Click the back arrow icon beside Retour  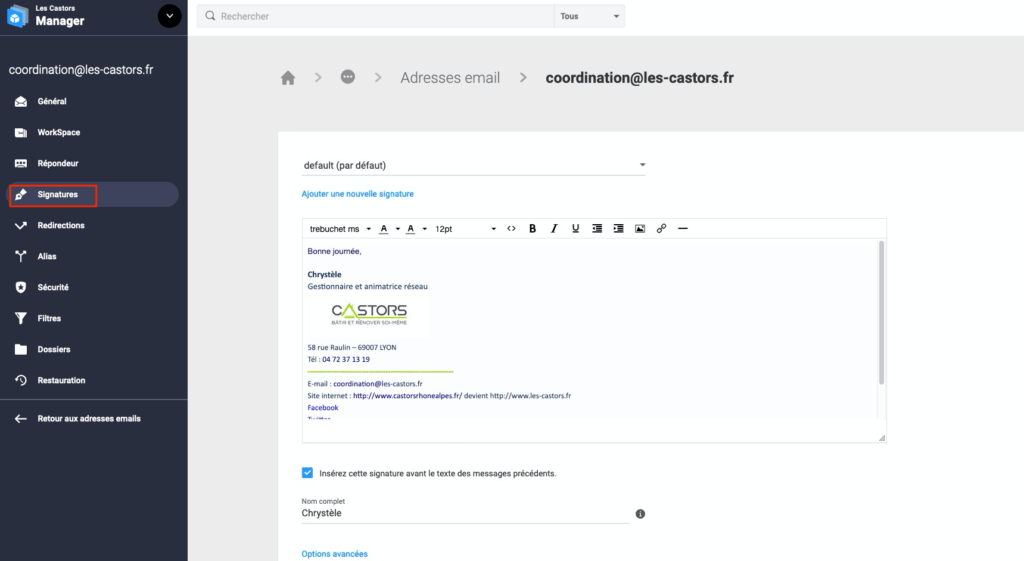tap(21, 419)
